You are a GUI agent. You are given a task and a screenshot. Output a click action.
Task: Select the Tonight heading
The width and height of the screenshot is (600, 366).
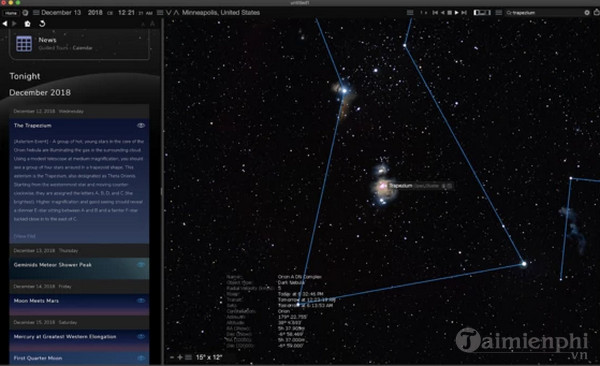tap(24, 76)
